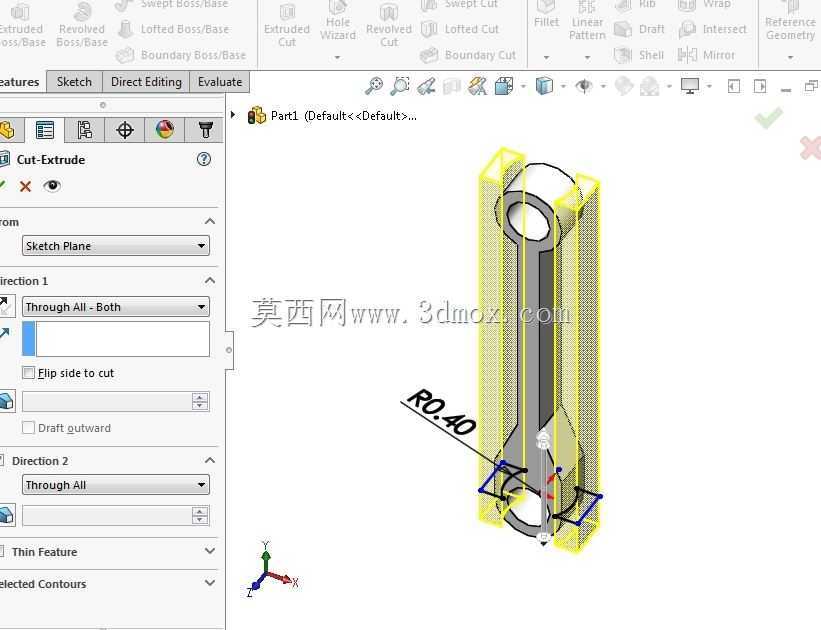Collapse Direction 2 section chevron
The width and height of the screenshot is (821, 630).
coord(209,460)
